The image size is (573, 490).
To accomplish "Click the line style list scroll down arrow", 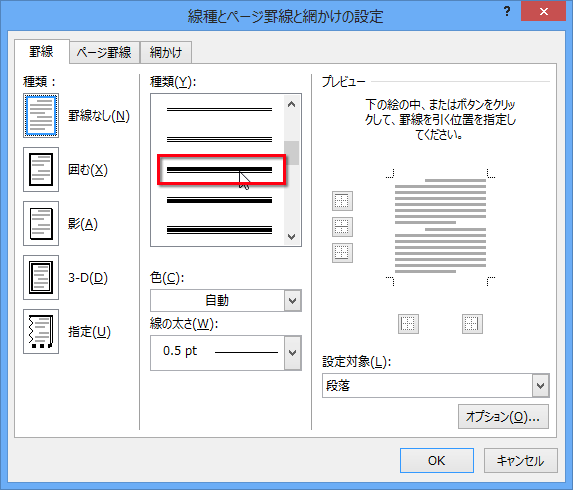I will coord(292,236).
